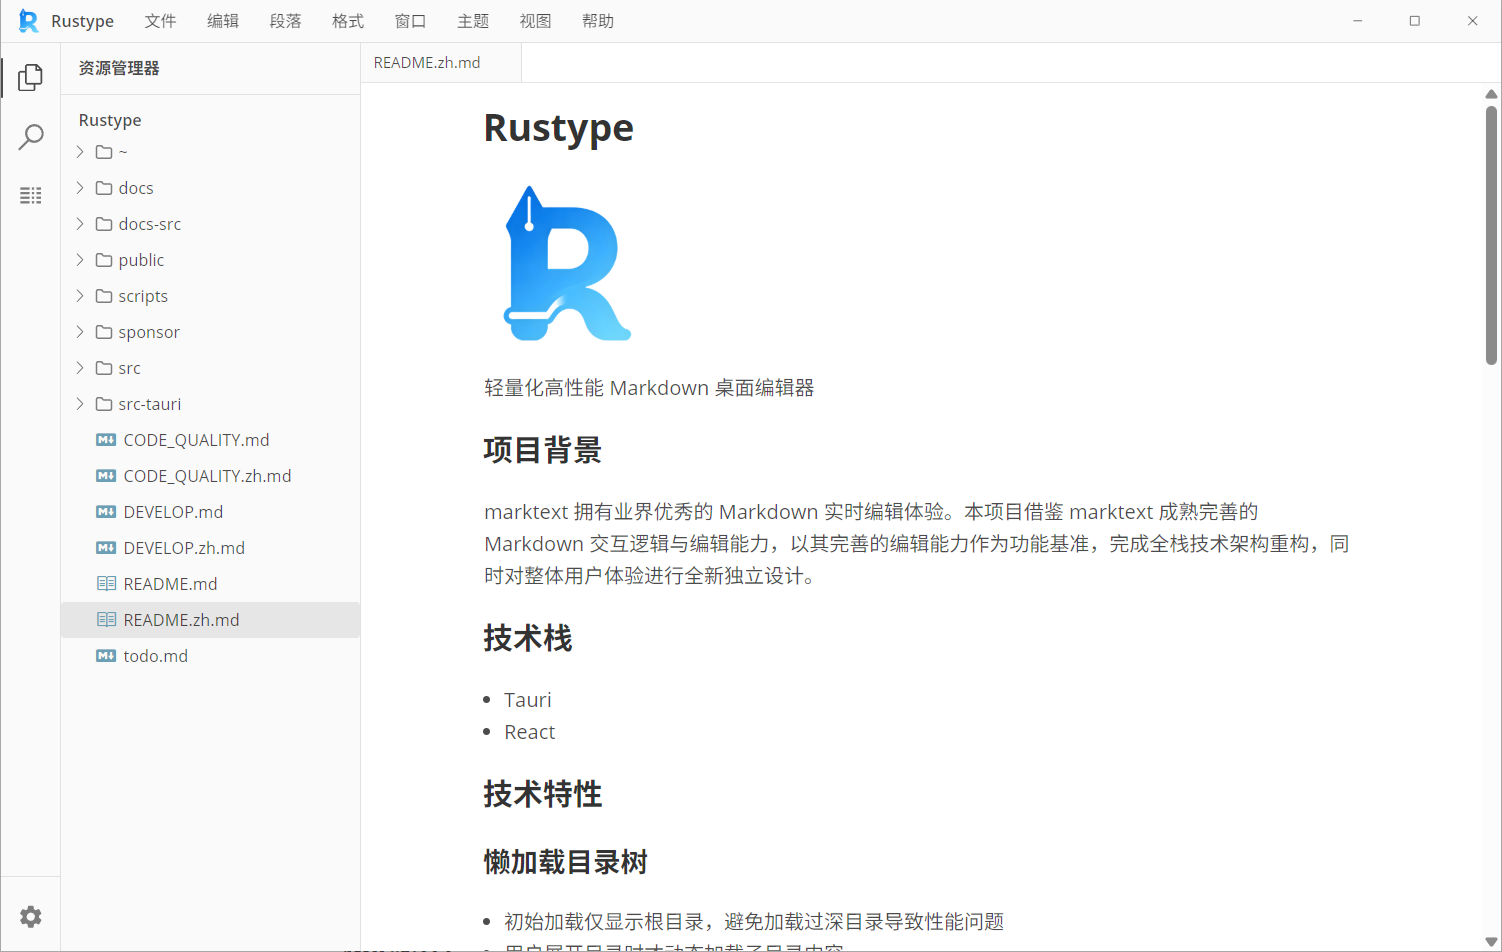Expand the scripts folder chevron
Image resolution: width=1502 pixels, height=952 pixels.
click(80, 296)
